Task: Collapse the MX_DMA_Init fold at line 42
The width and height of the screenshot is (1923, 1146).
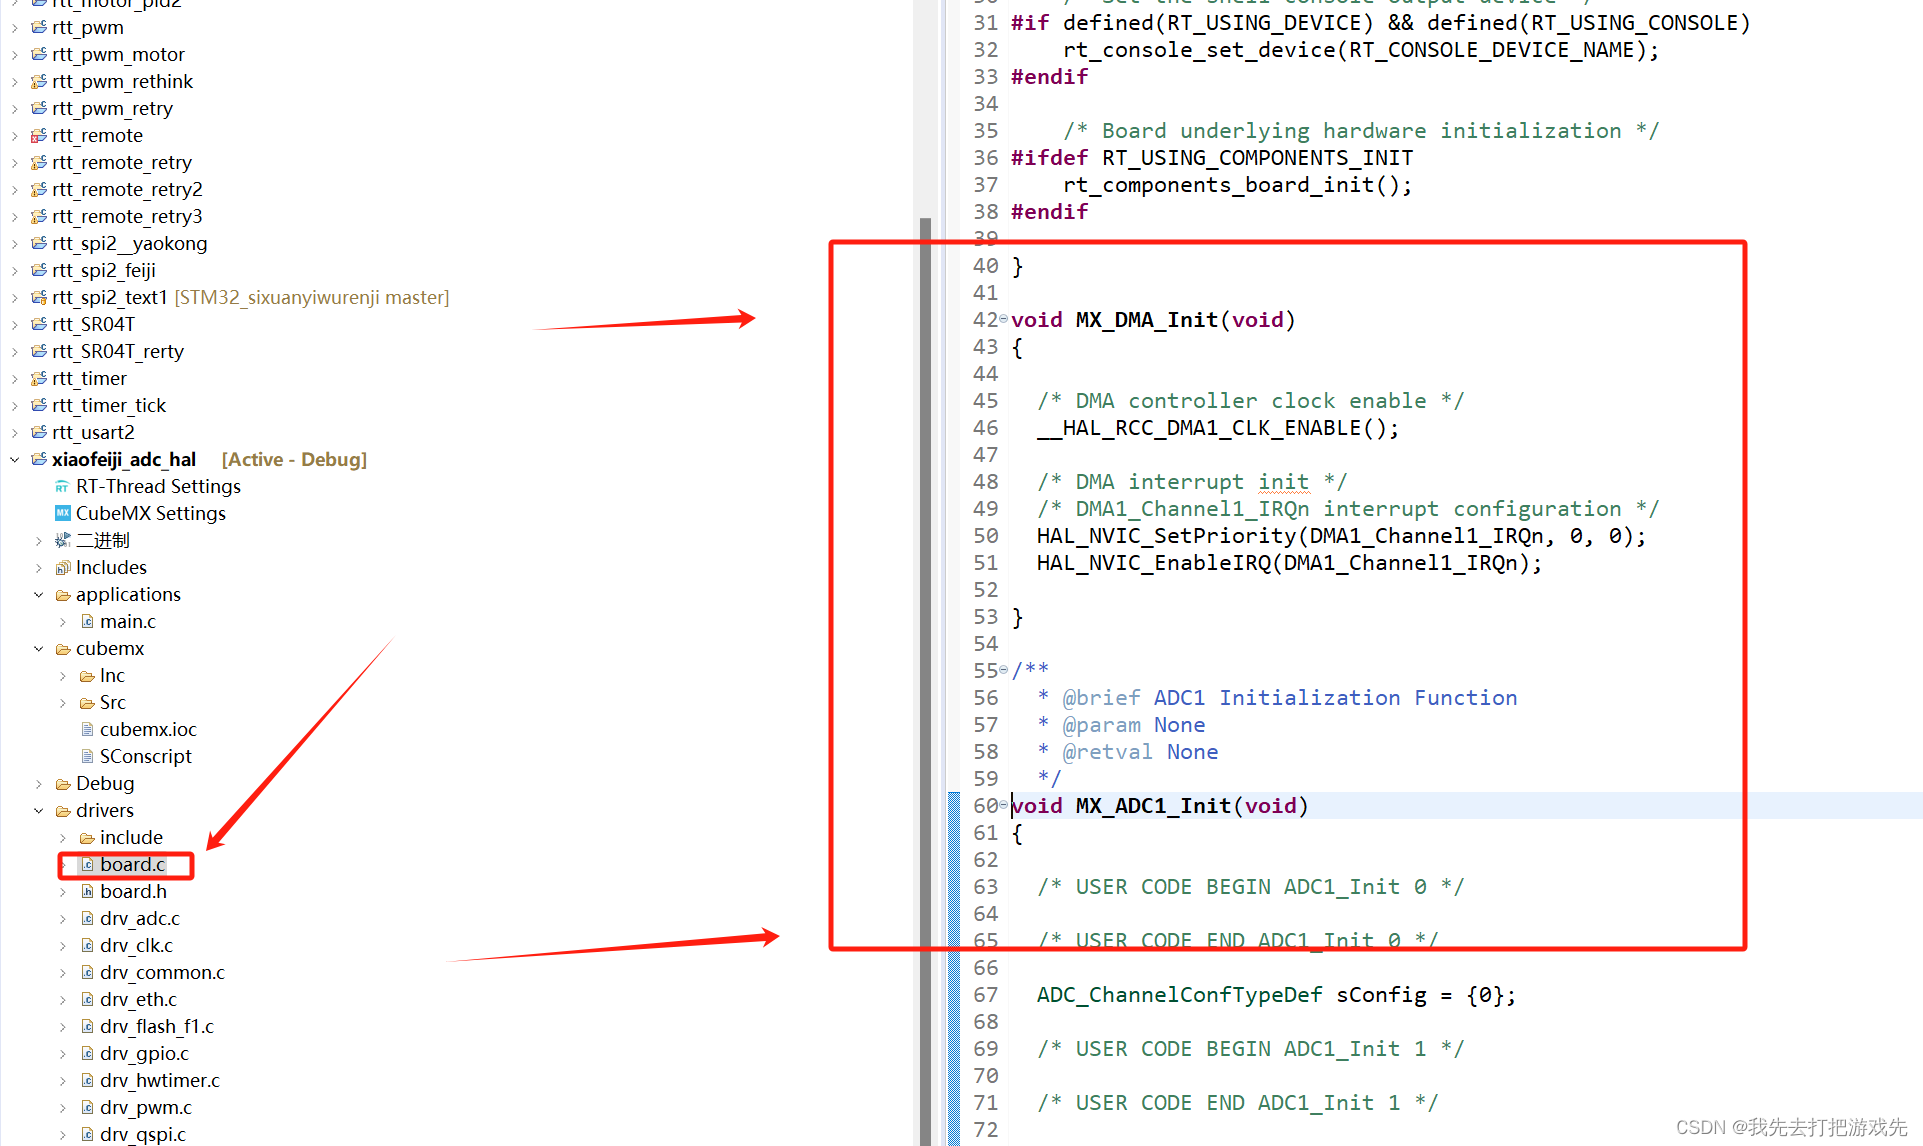Action: pyautogui.click(x=1003, y=320)
